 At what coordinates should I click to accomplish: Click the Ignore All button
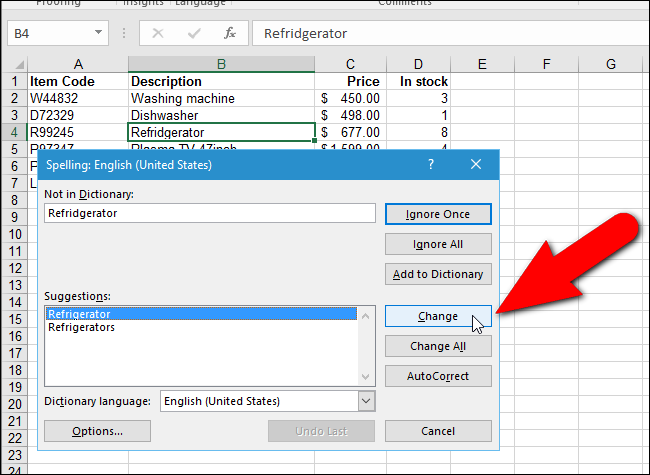point(438,244)
